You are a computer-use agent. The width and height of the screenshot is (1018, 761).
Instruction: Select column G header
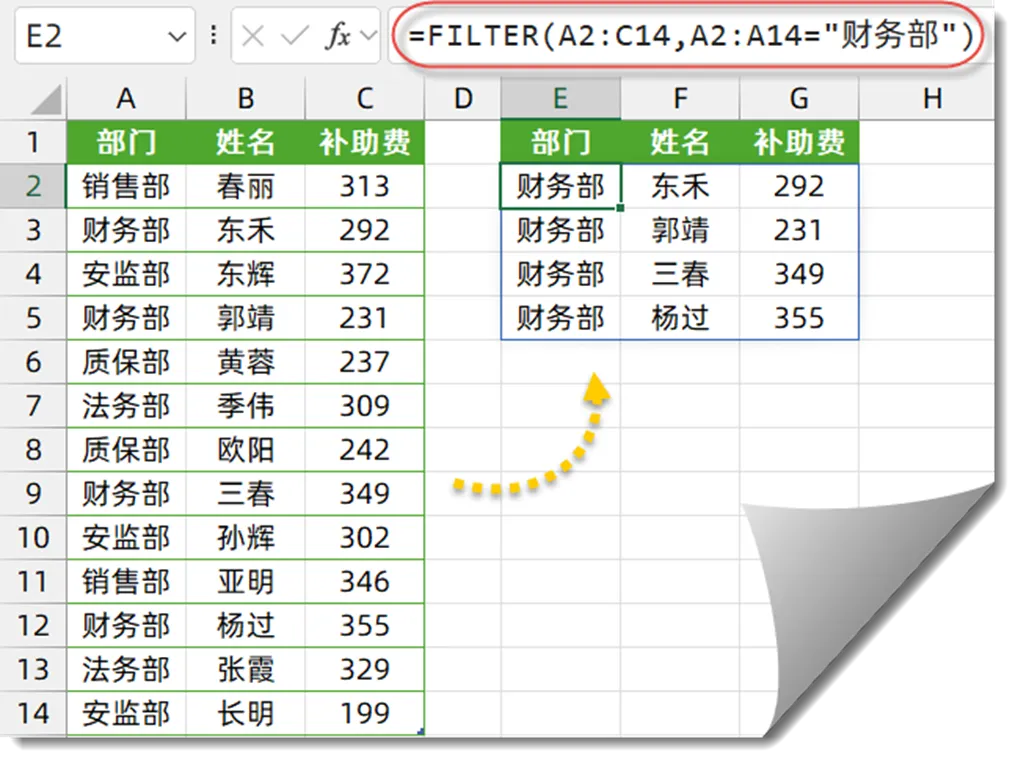(x=799, y=99)
